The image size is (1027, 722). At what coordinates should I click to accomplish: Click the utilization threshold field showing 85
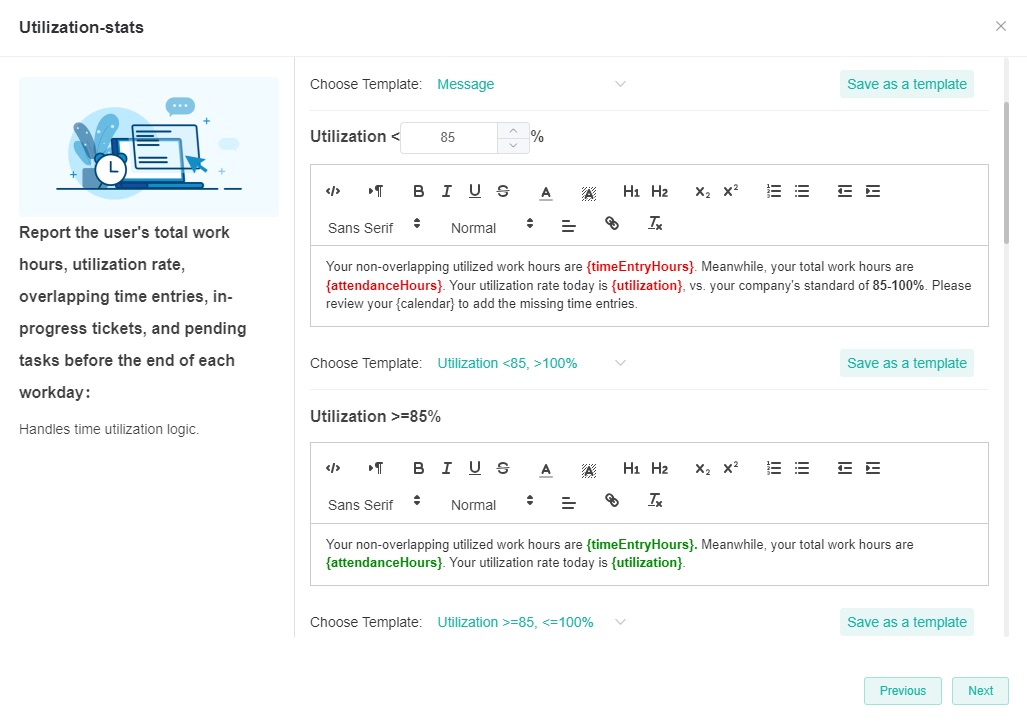[447, 138]
